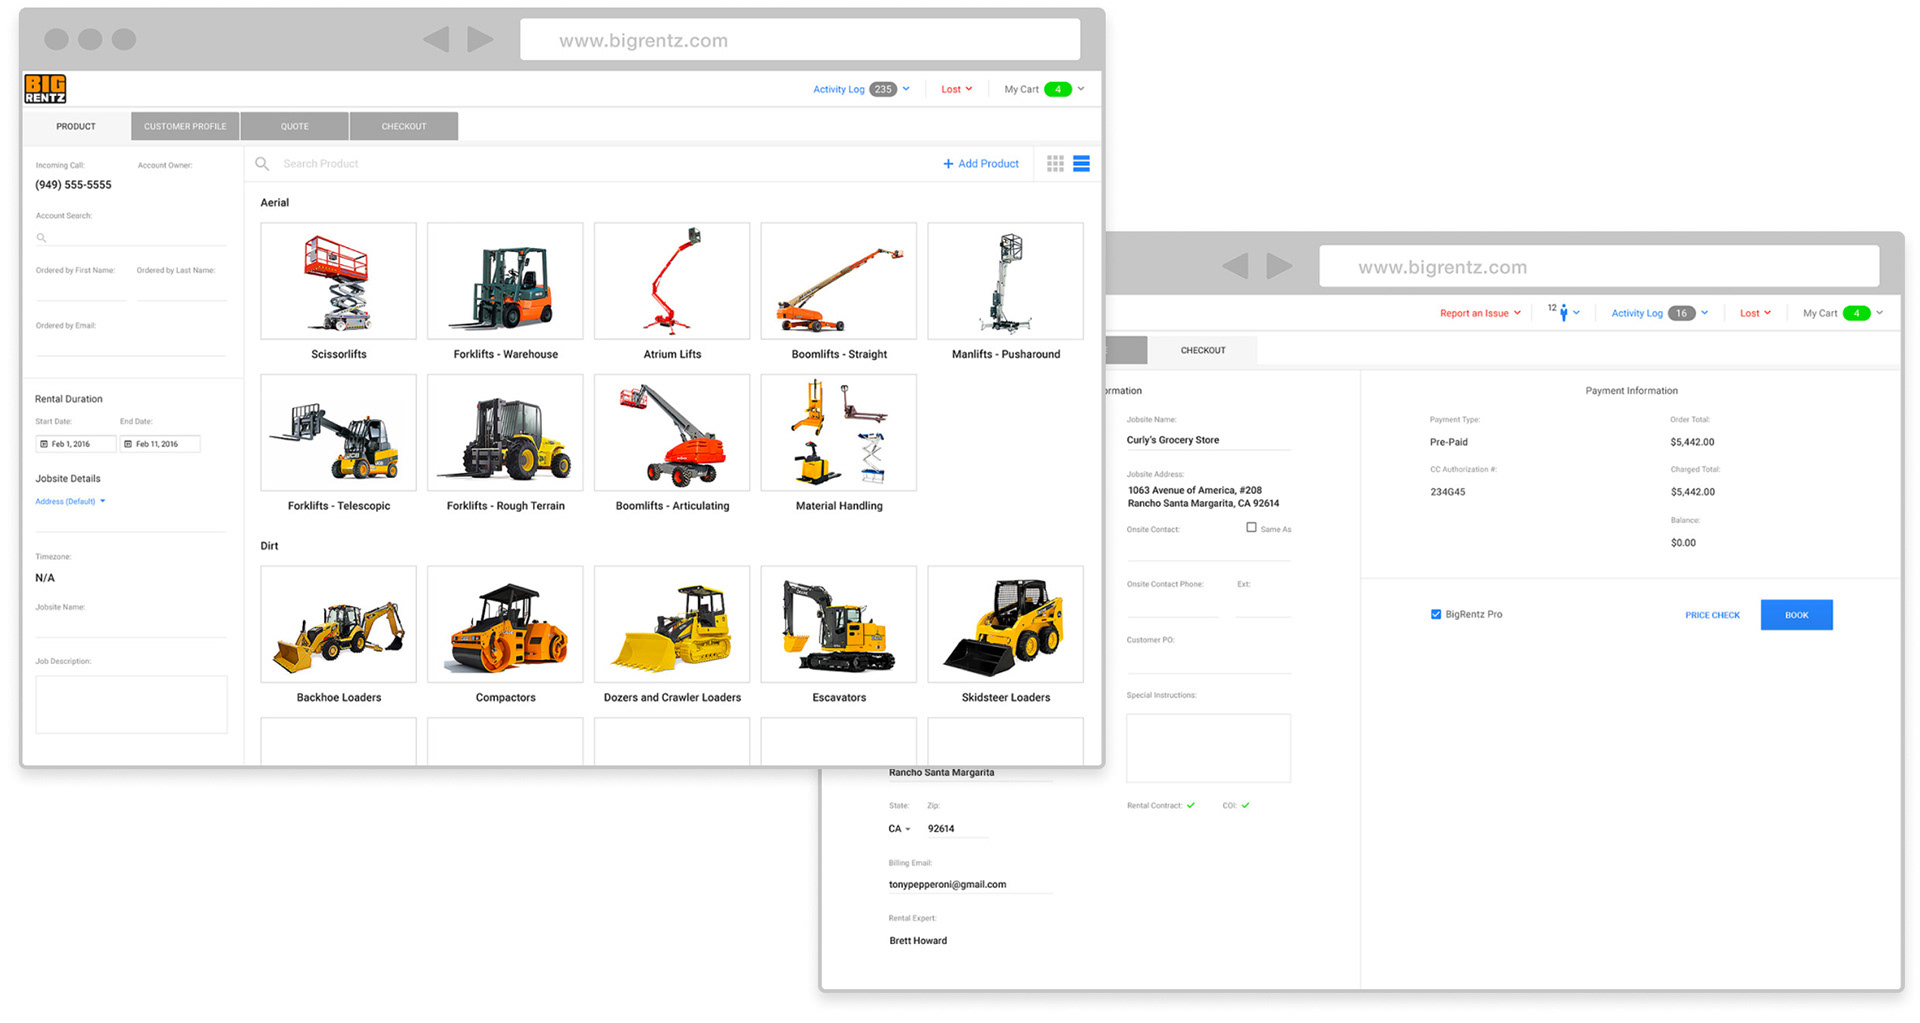Expand Activity Log dropdown in front window
The image size is (1920, 1023).
pos(906,89)
